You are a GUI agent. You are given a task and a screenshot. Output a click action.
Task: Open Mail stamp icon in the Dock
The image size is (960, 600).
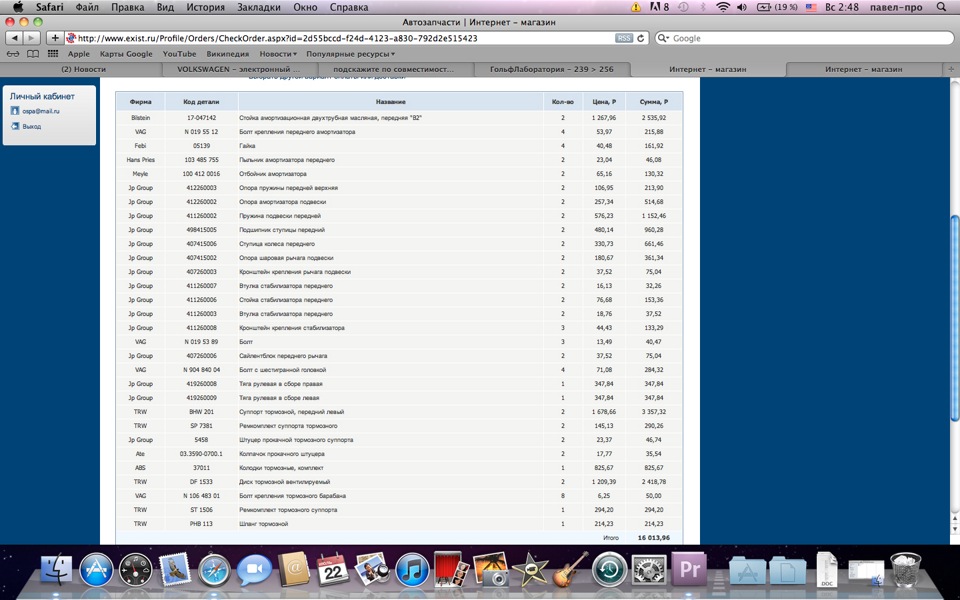coord(175,569)
